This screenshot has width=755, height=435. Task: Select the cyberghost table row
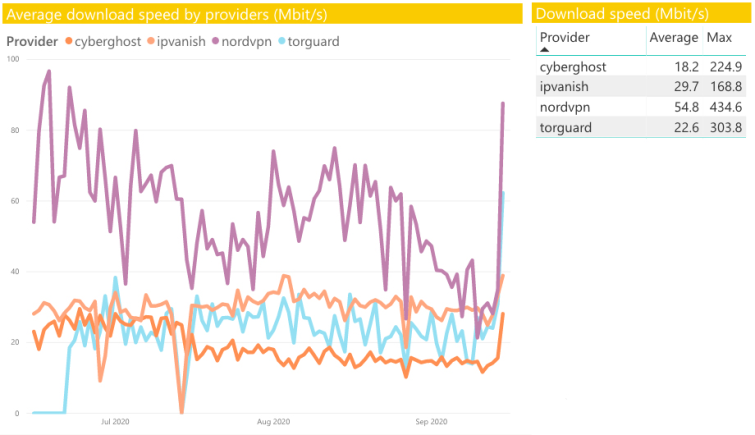coord(641,66)
